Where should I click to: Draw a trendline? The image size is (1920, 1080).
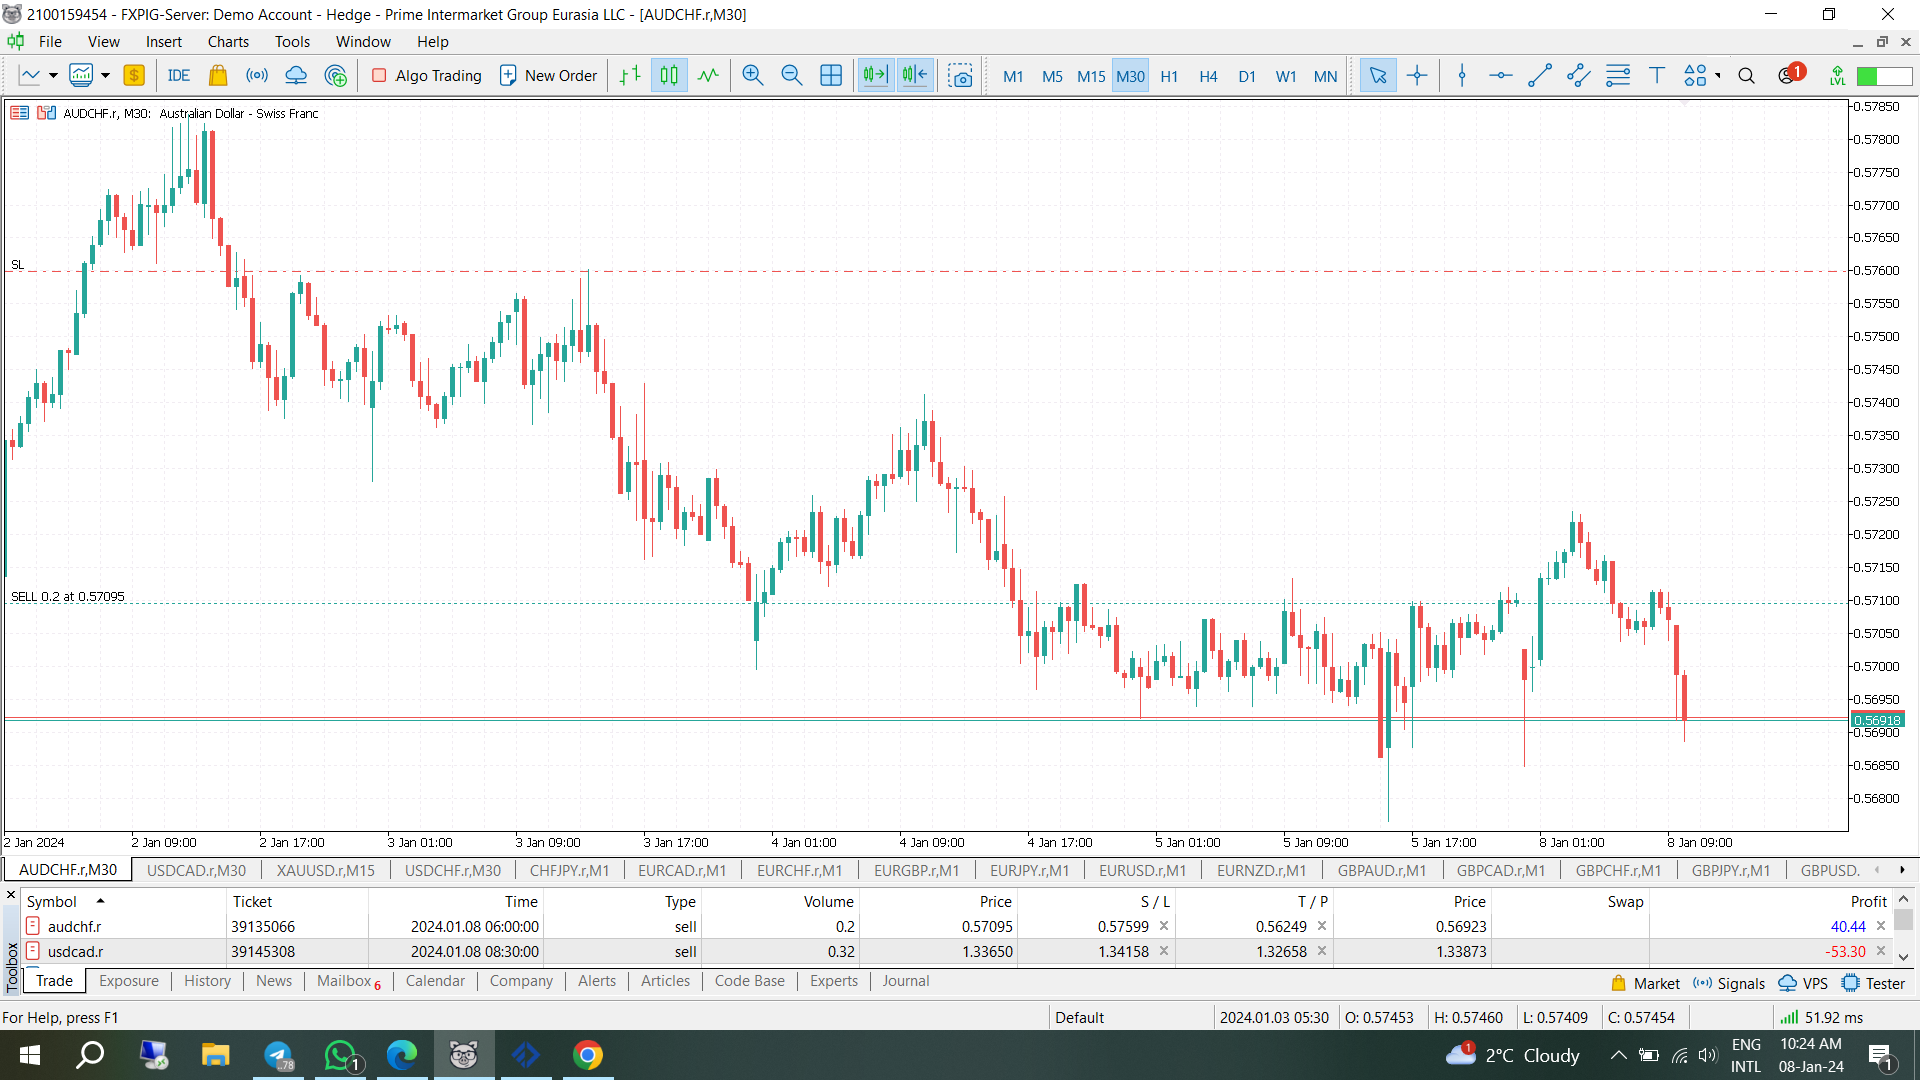click(x=1540, y=75)
